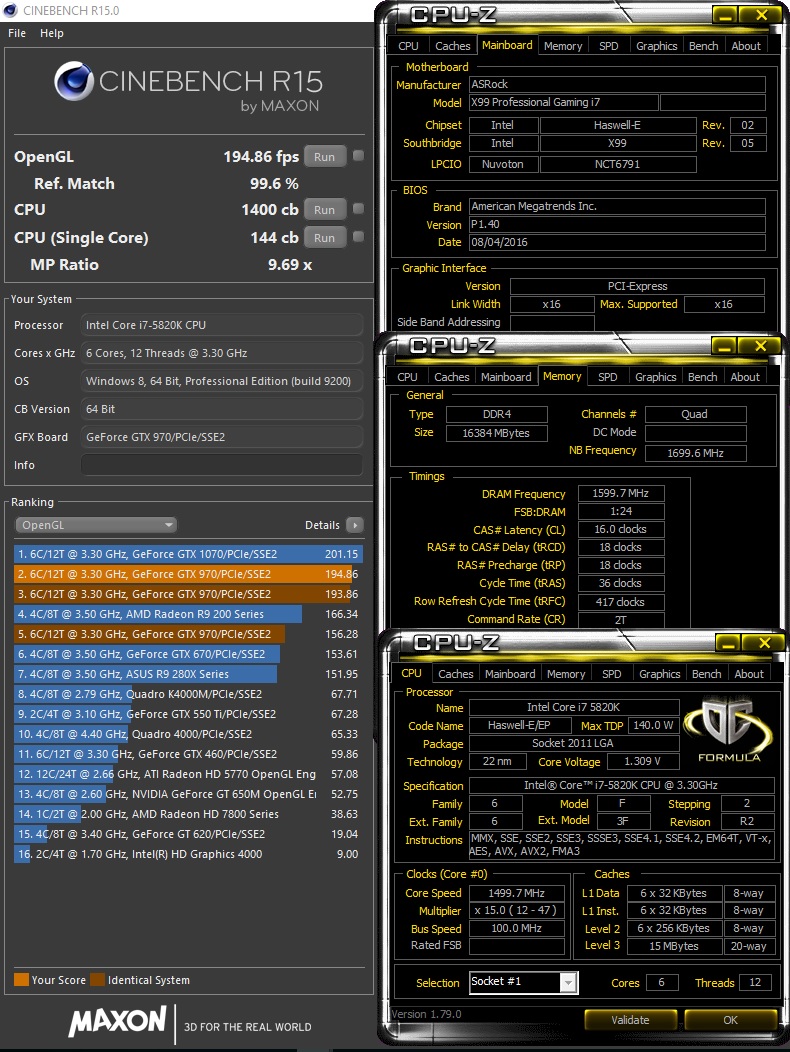This screenshot has height=1052, width=790.
Task: Select ranking row 4 AMD Radeon R9 200 Series
Action: point(189,614)
